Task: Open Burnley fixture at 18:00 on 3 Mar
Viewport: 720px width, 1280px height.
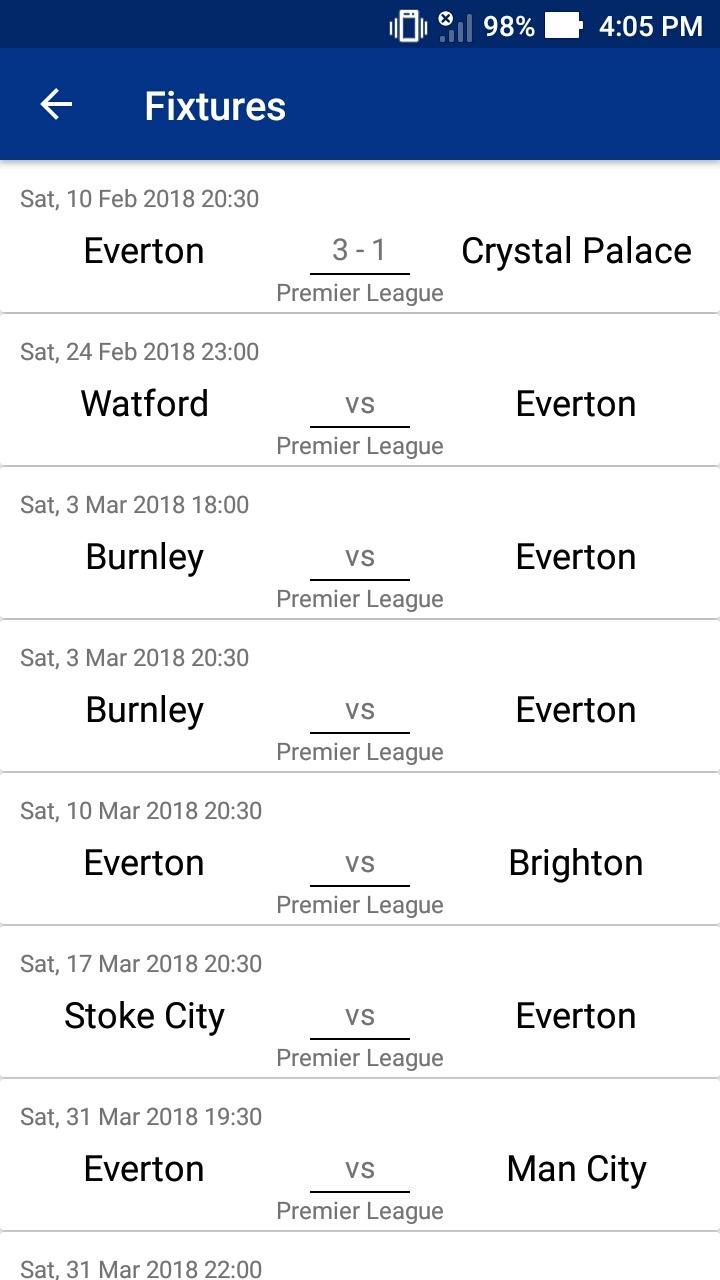Action: (x=360, y=543)
